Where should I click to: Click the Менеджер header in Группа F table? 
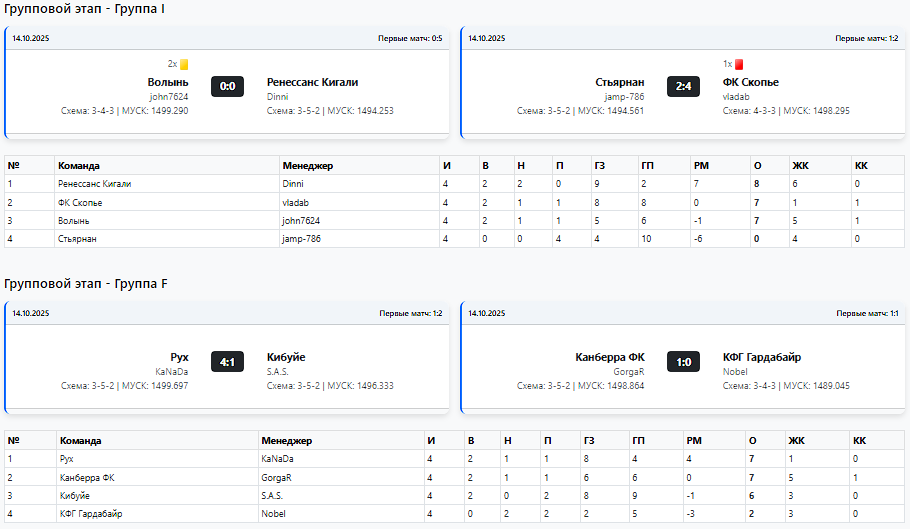(x=286, y=440)
